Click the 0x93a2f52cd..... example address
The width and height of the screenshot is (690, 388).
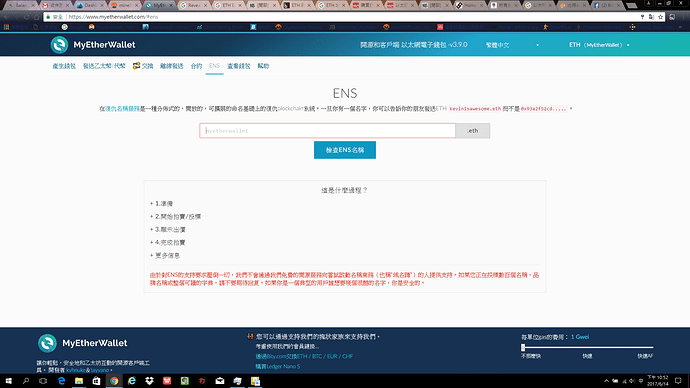click(544, 109)
